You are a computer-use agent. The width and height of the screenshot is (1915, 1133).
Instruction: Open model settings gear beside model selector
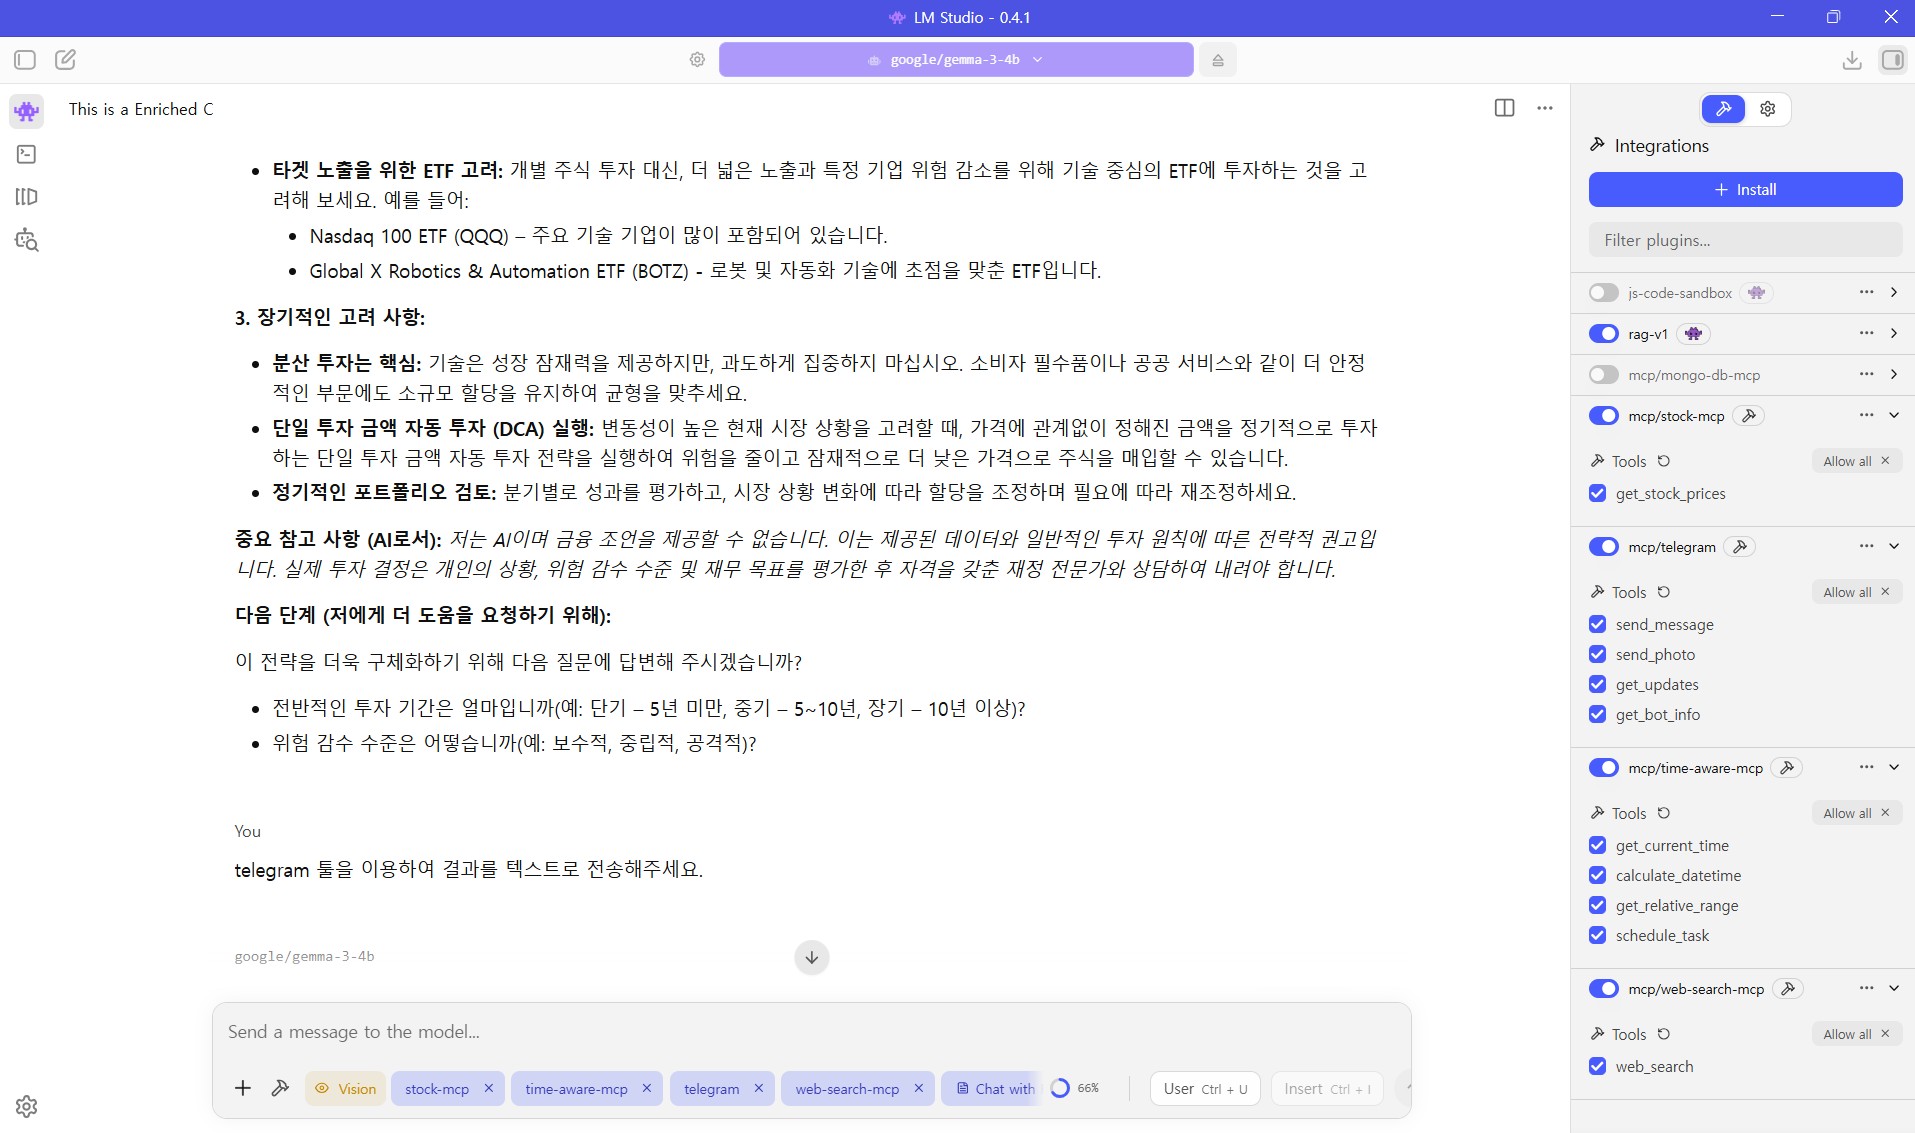click(697, 60)
